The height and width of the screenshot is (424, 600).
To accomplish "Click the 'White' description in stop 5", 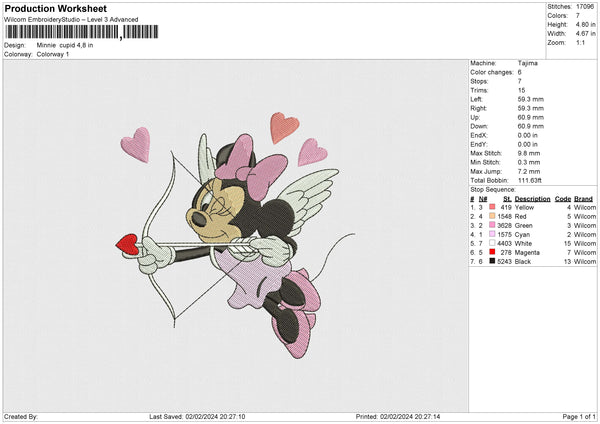I will click(523, 243).
